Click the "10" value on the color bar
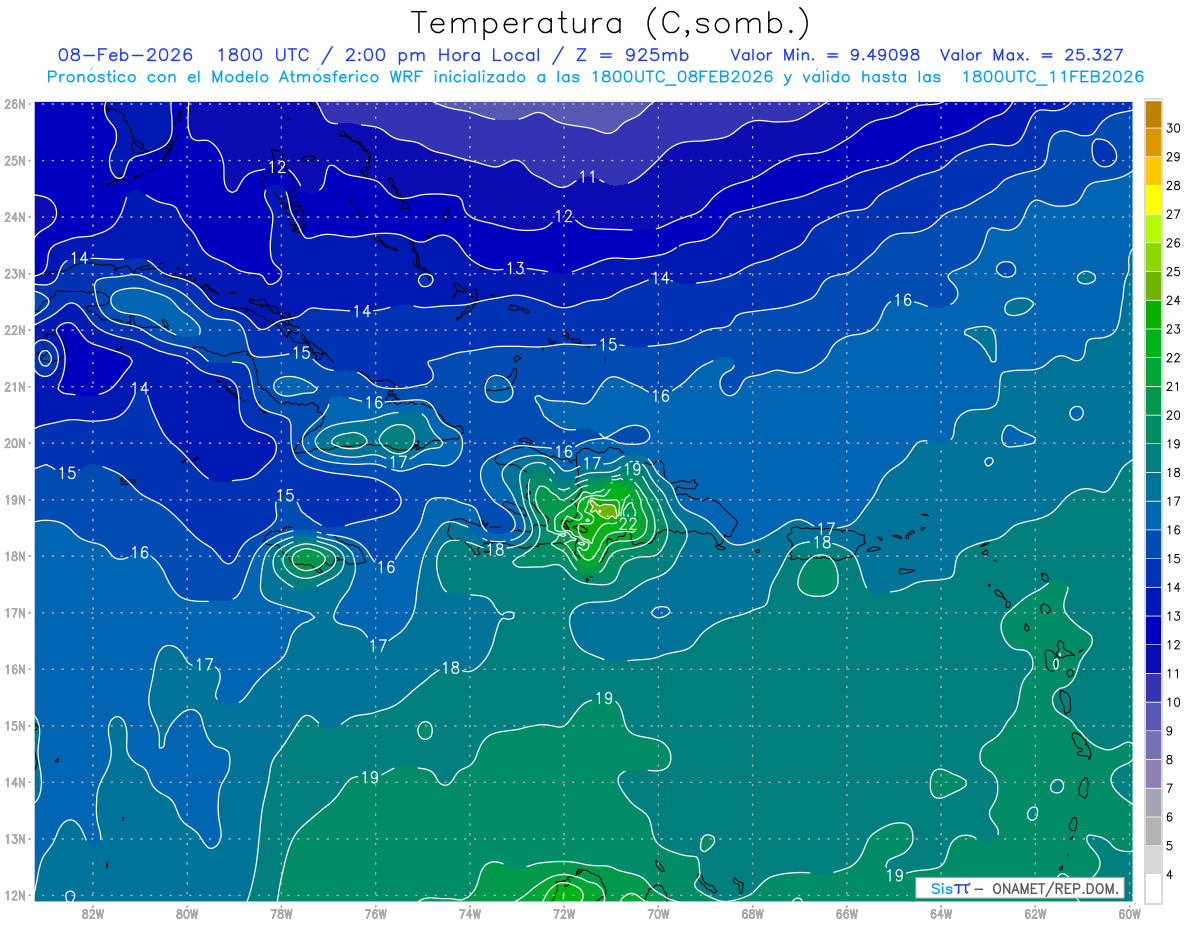 click(1174, 703)
